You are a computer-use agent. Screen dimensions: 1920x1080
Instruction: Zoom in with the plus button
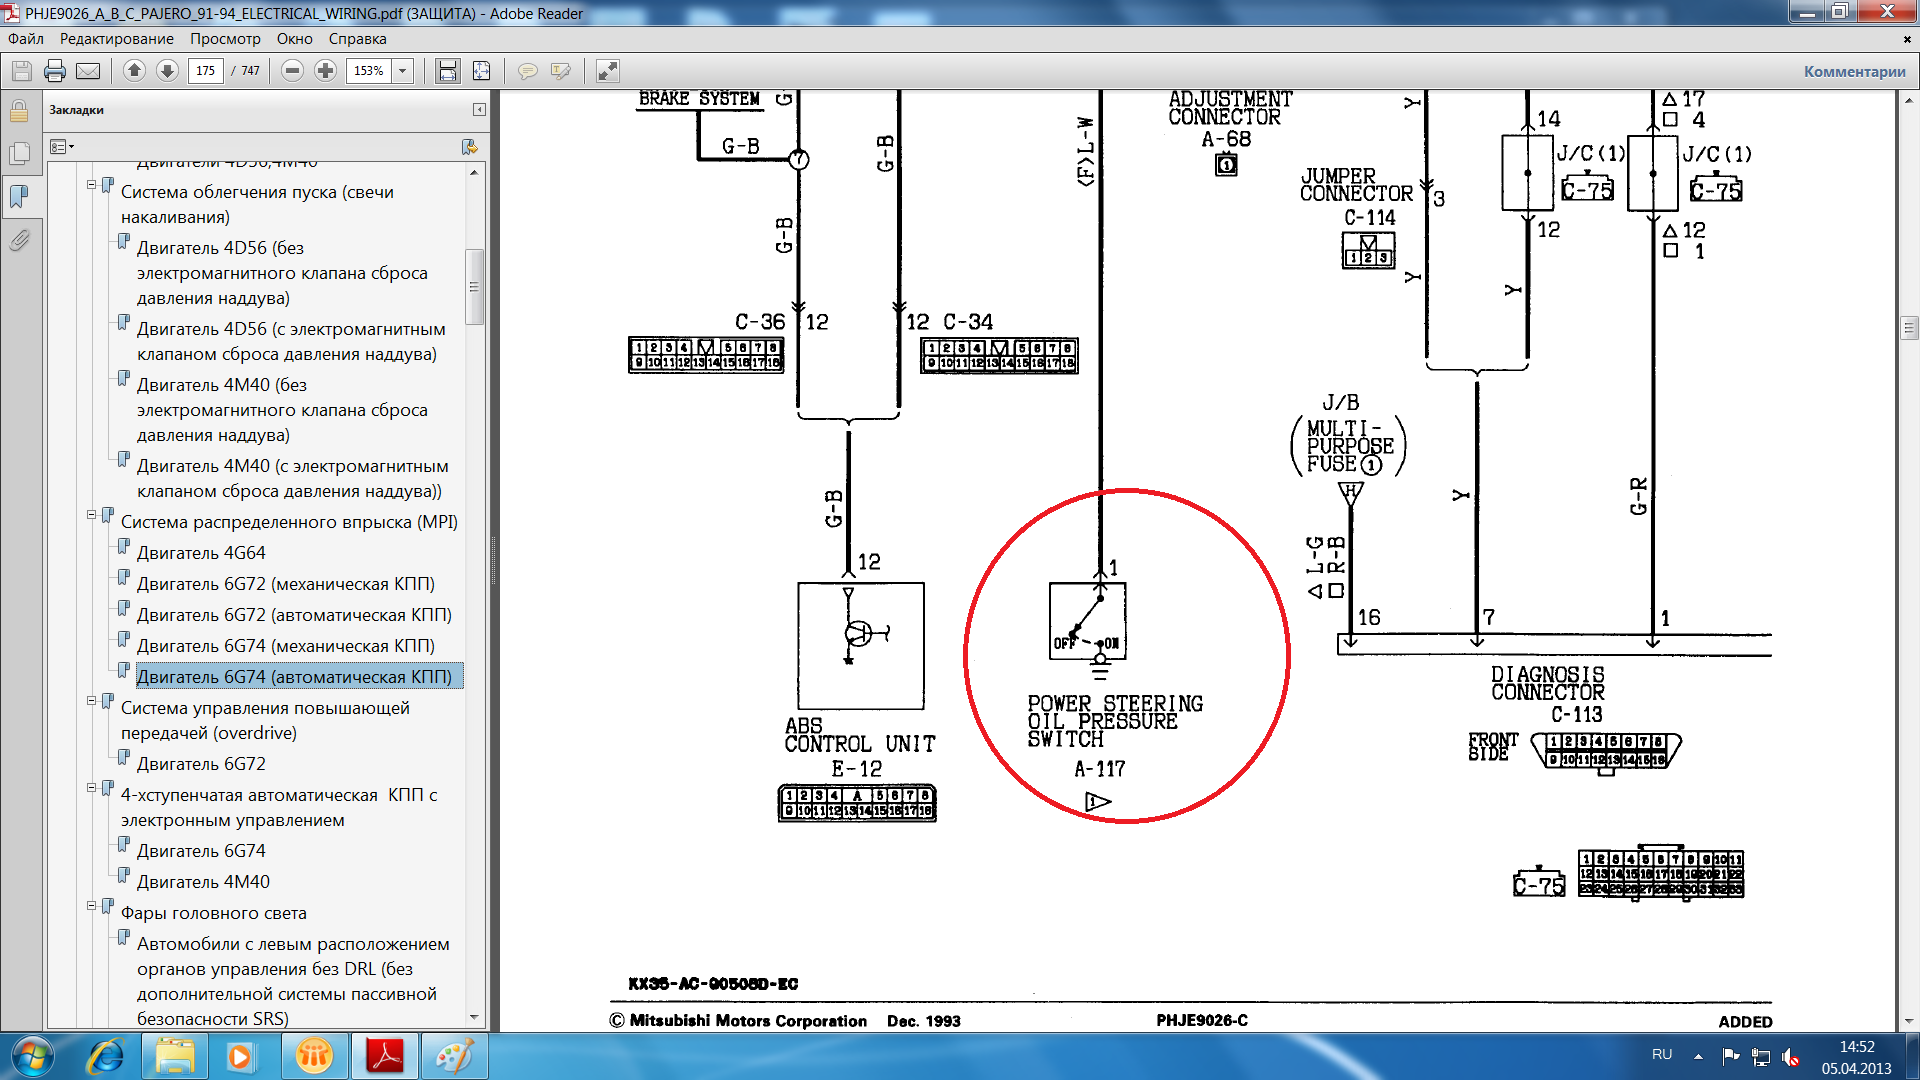(325, 71)
